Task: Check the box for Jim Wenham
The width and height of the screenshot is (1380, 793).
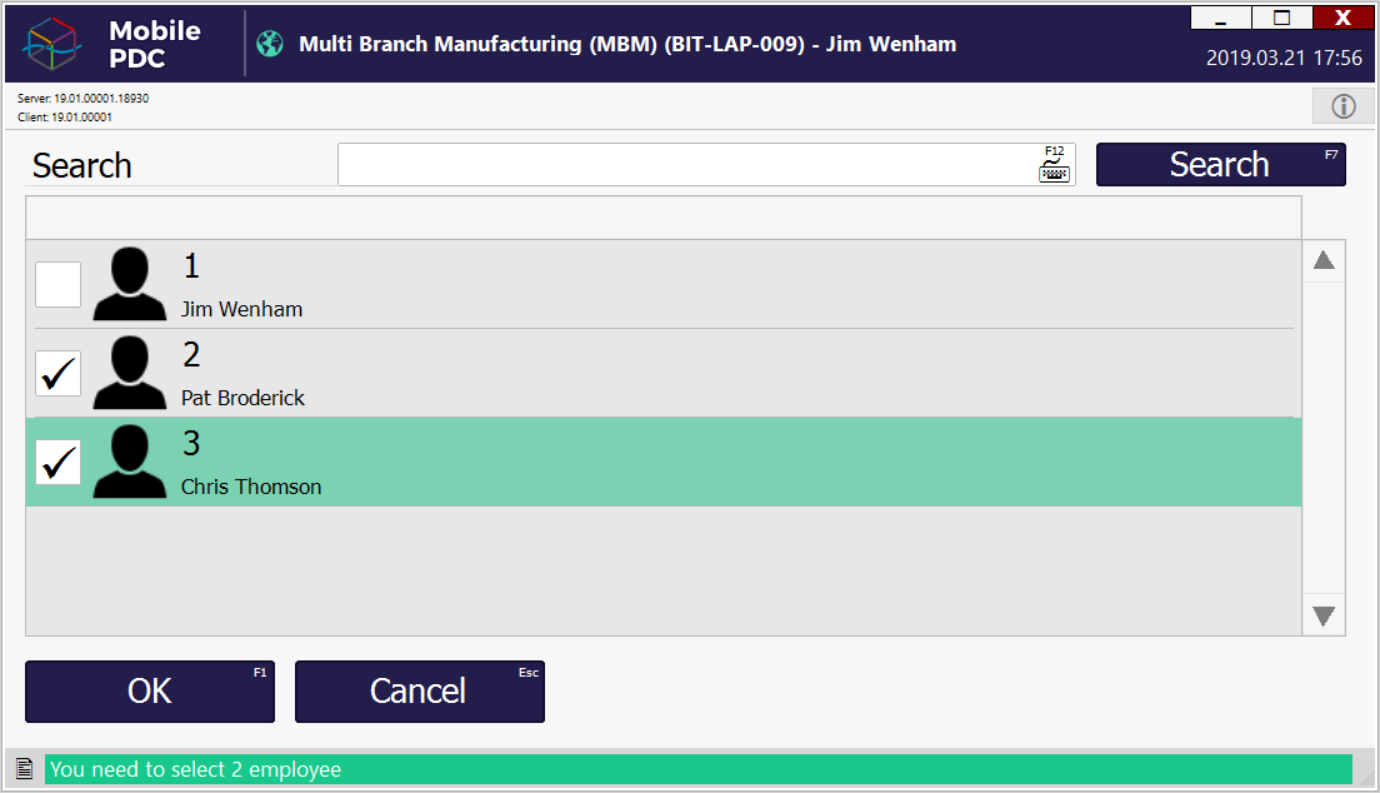Action: pos(58,285)
